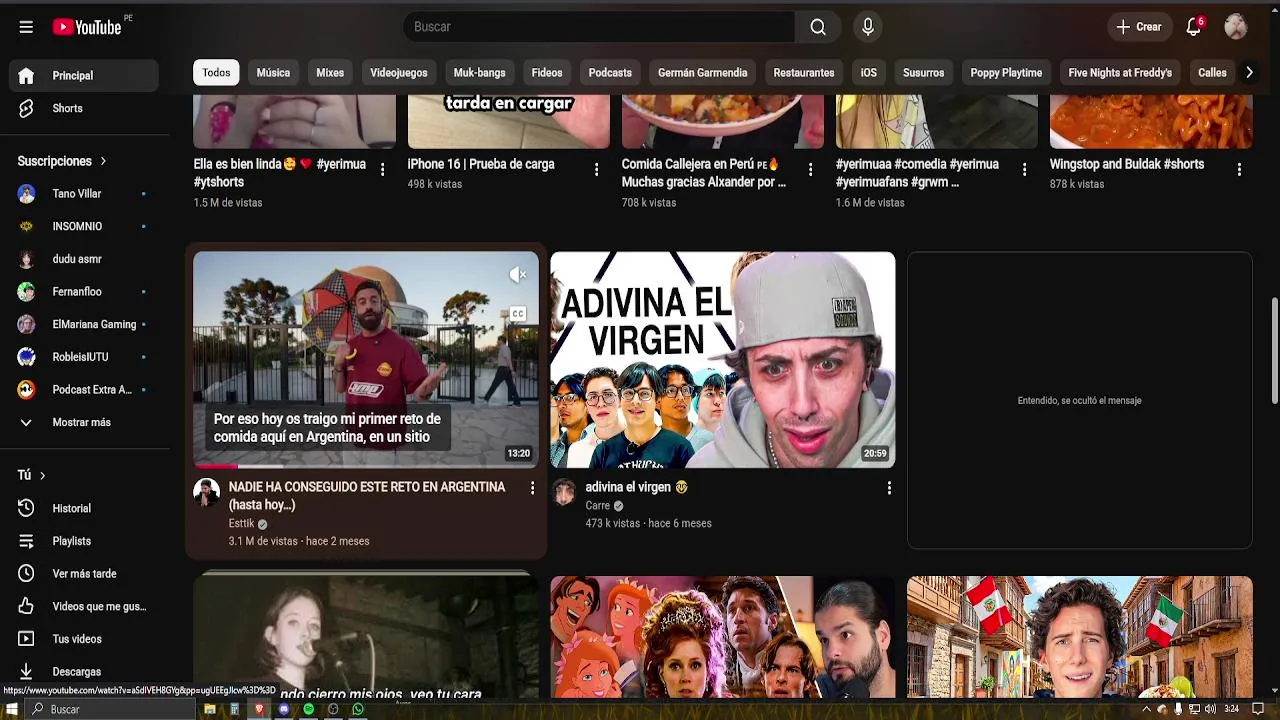Select the Poppy Playtime filter chip
The width and height of the screenshot is (1280, 720).
[x=1006, y=73]
